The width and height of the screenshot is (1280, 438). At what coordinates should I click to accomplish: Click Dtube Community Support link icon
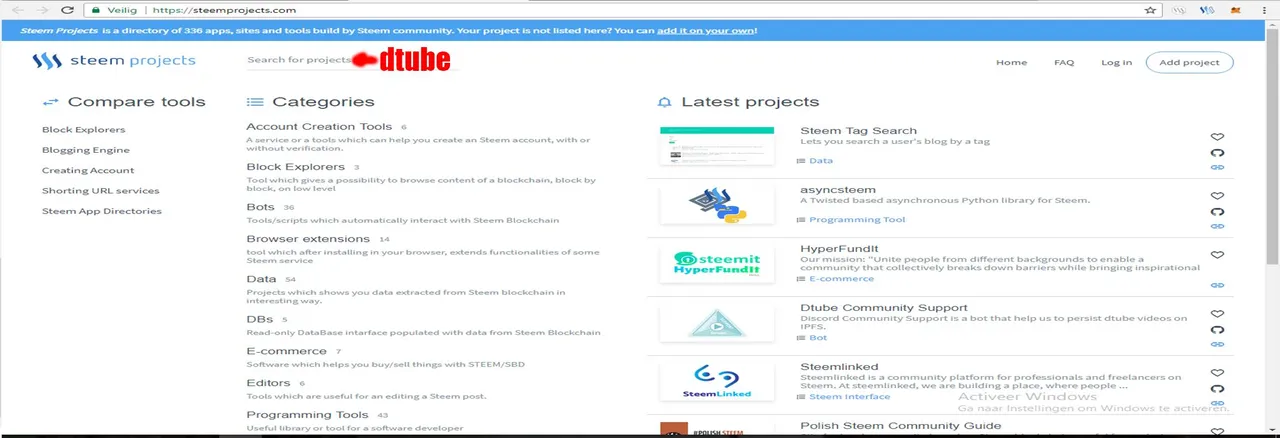point(1217,345)
